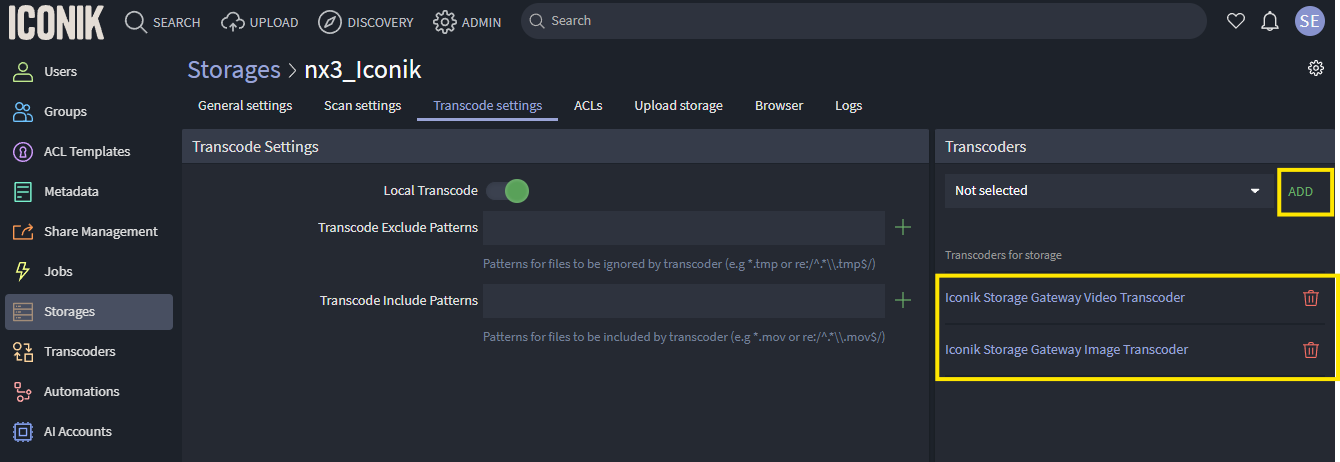The width and height of the screenshot is (1340, 462).
Task: Click the Transcode Settings panel header
Action: coord(556,146)
